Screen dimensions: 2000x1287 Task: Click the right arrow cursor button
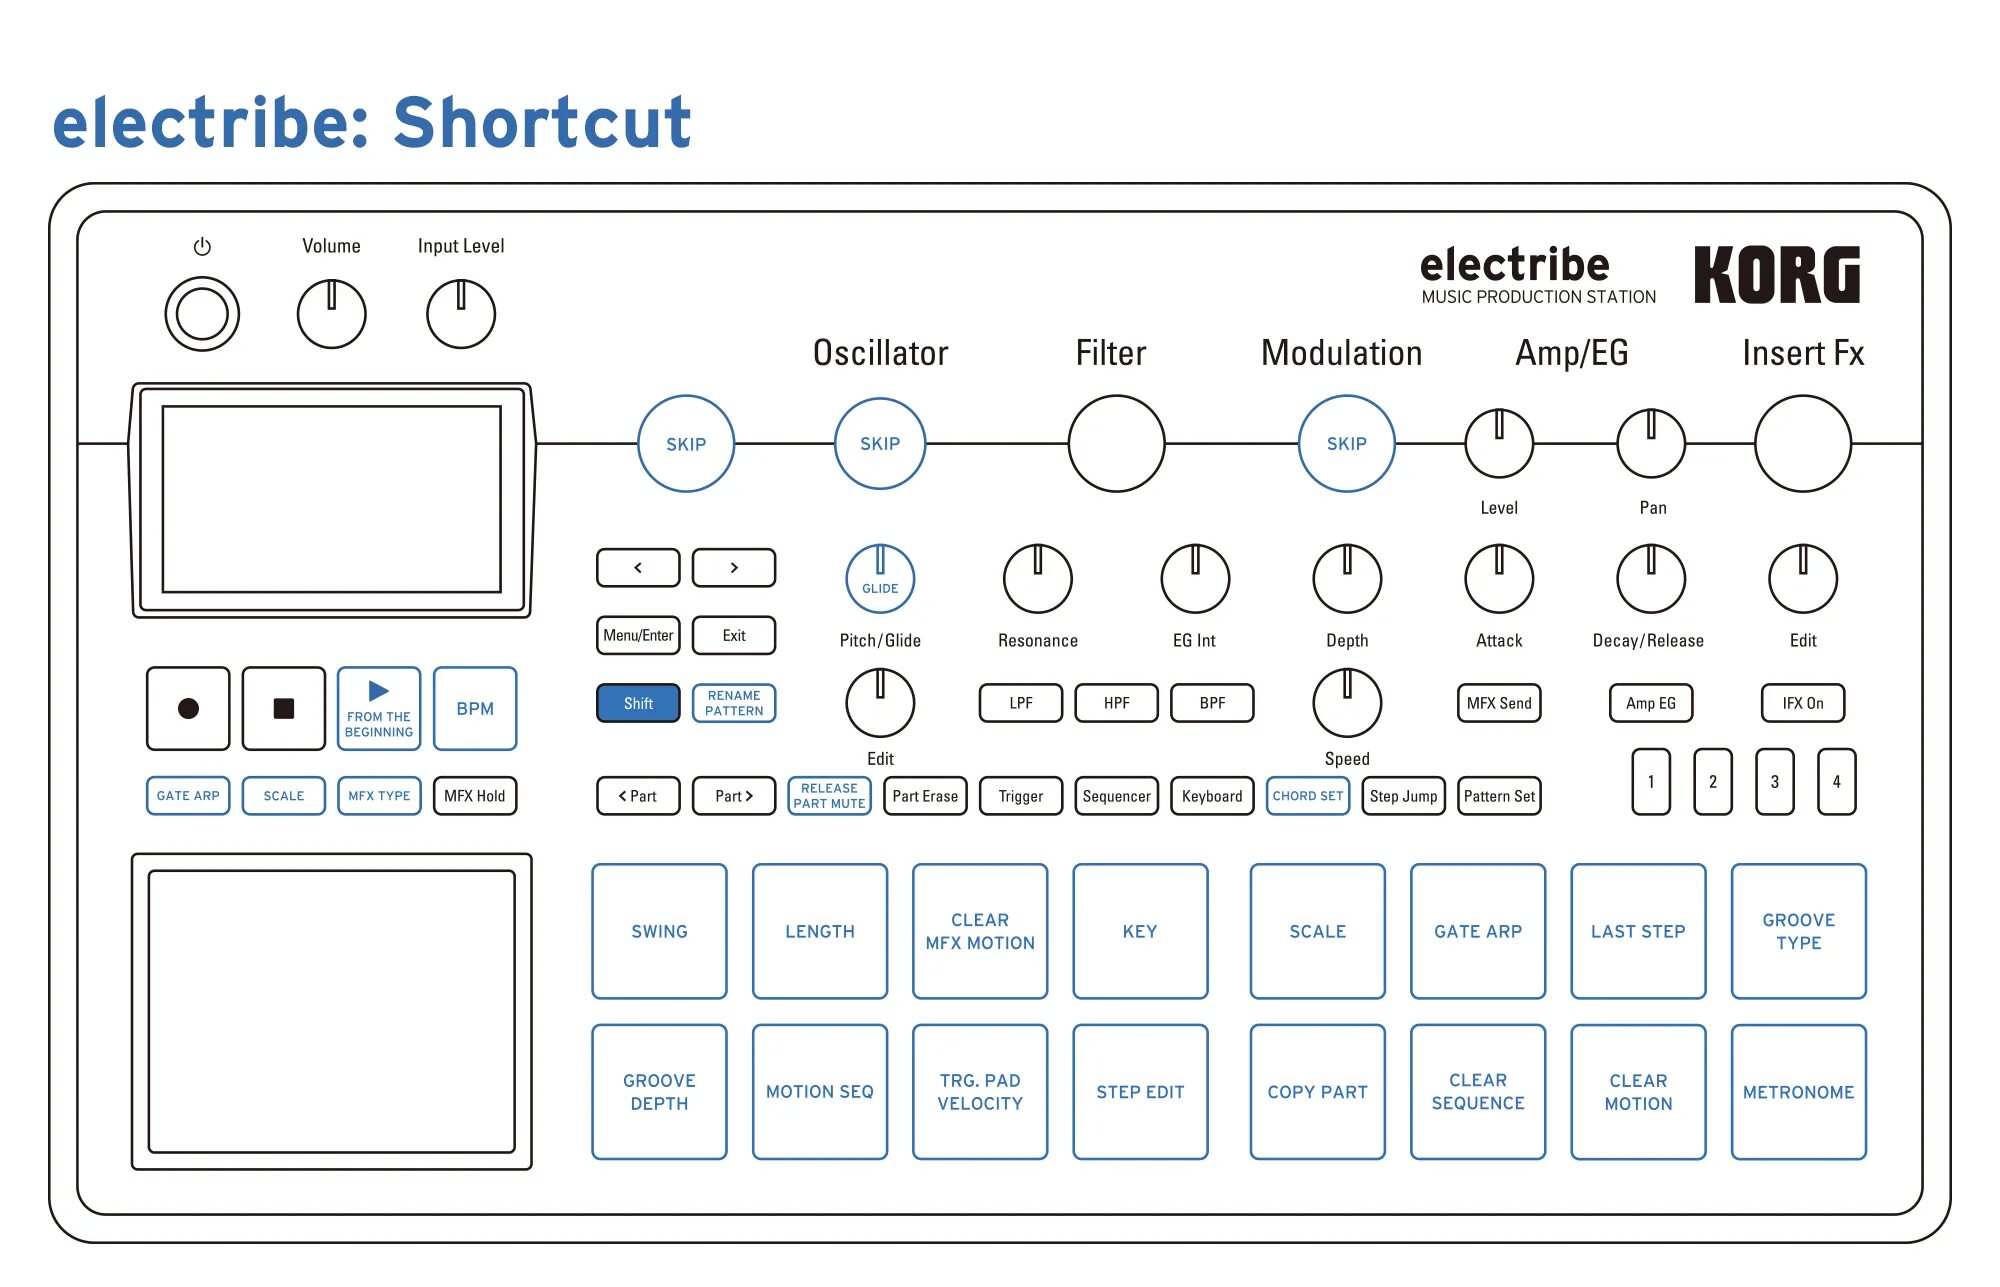pos(733,567)
